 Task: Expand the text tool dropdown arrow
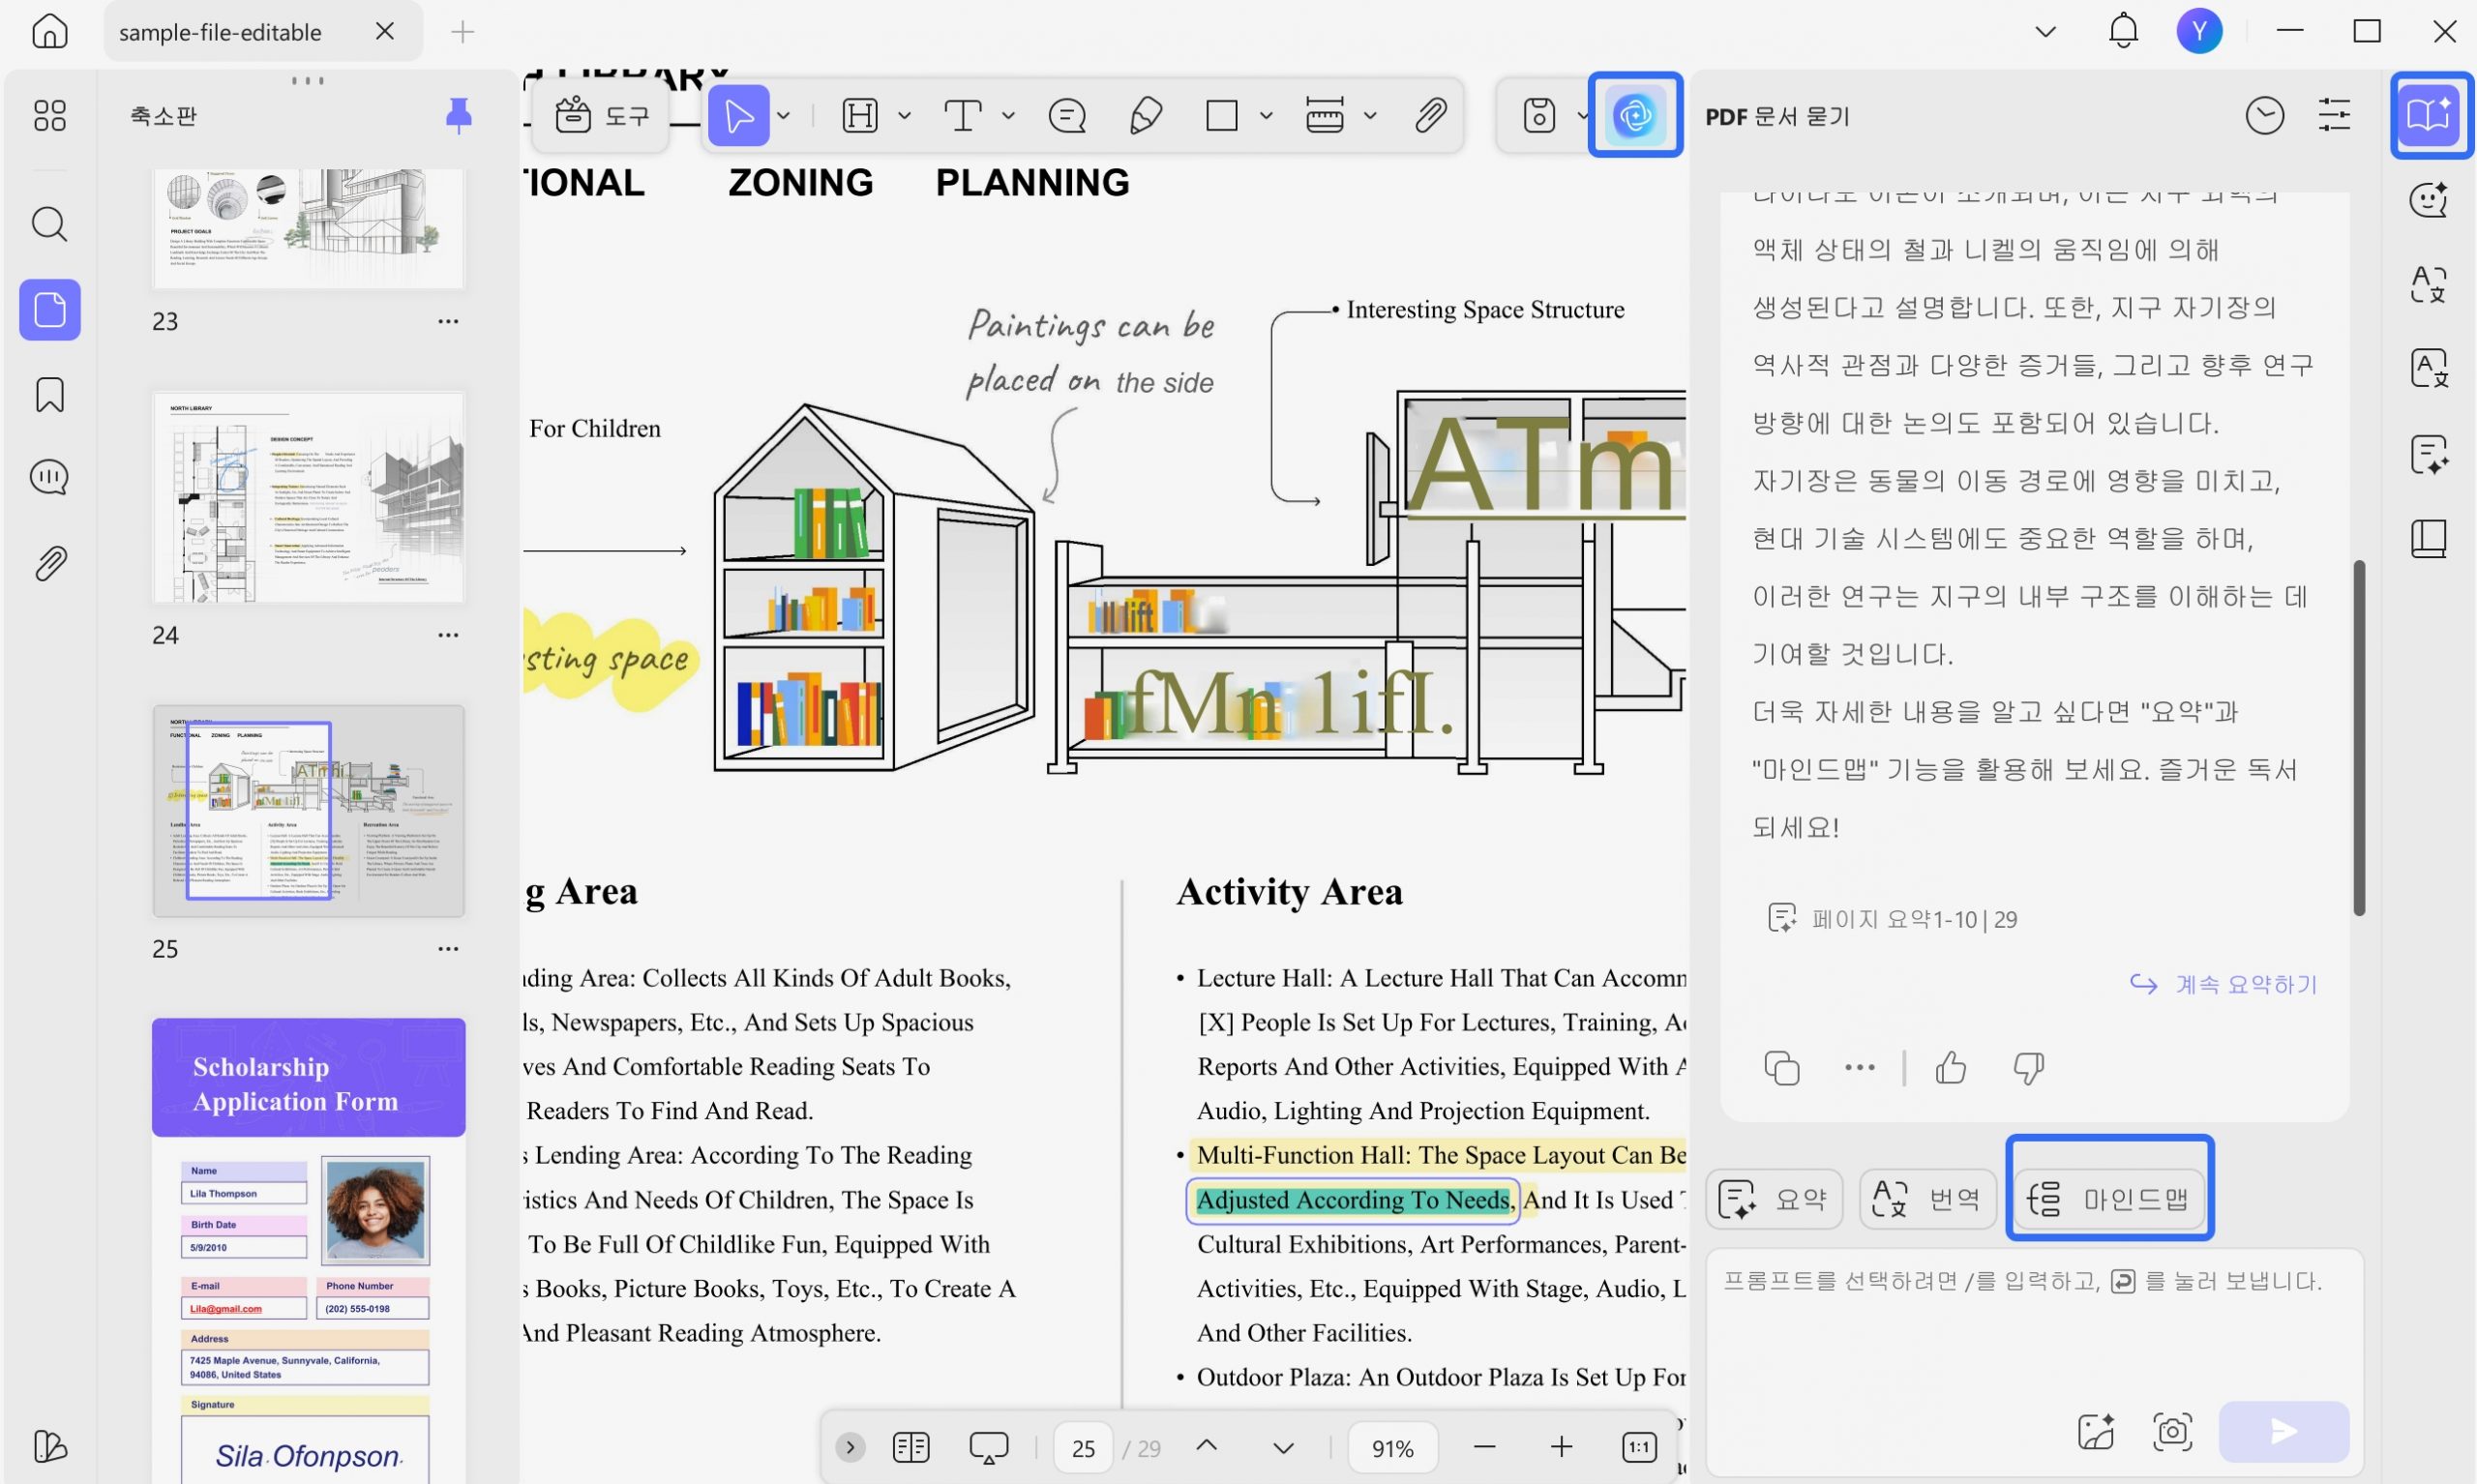(x=1008, y=116)
